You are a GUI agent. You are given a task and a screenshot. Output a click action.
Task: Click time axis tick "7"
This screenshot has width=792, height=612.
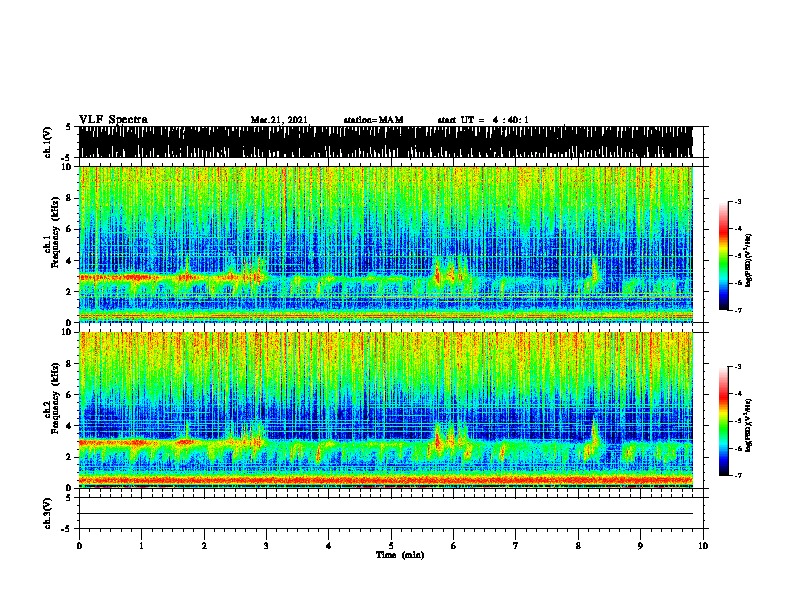coord(516,546)
